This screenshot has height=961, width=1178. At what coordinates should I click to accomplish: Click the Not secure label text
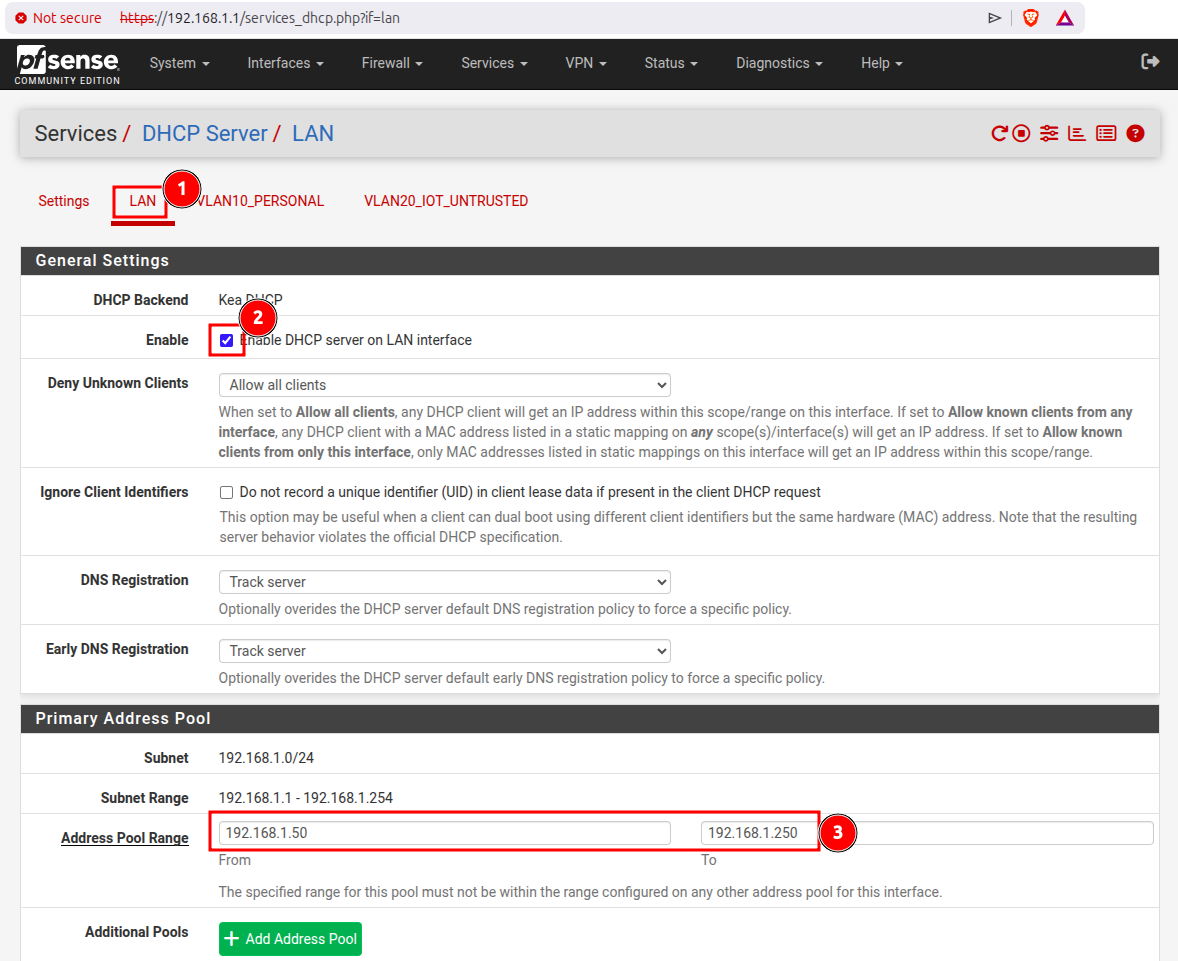pos(67,18)
